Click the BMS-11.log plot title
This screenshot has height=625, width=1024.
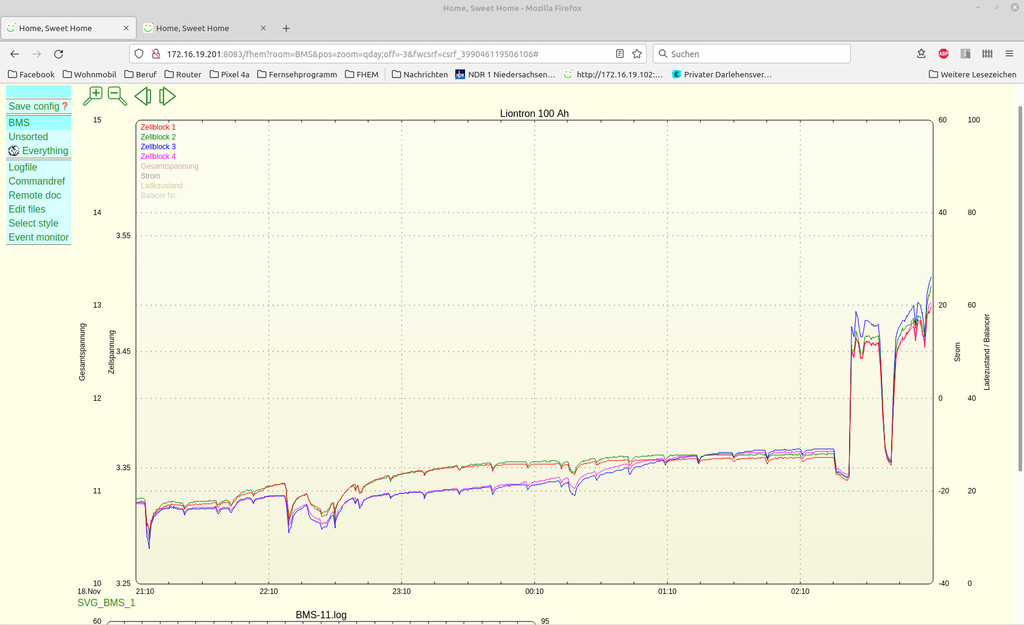(321, 615)
